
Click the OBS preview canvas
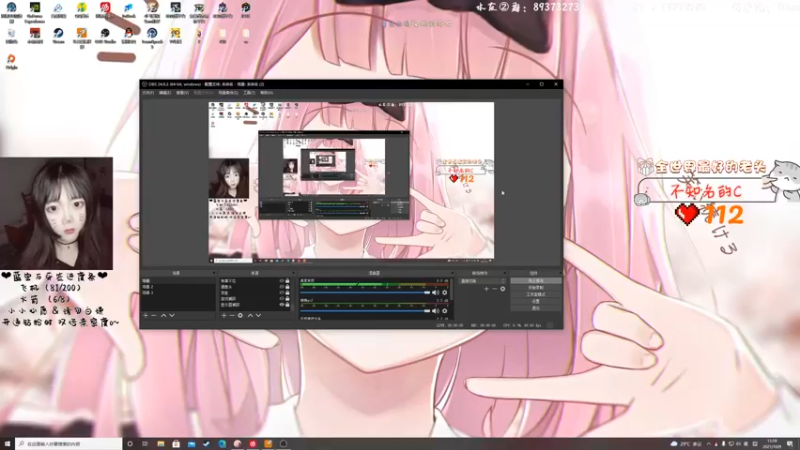pos(351,181)
